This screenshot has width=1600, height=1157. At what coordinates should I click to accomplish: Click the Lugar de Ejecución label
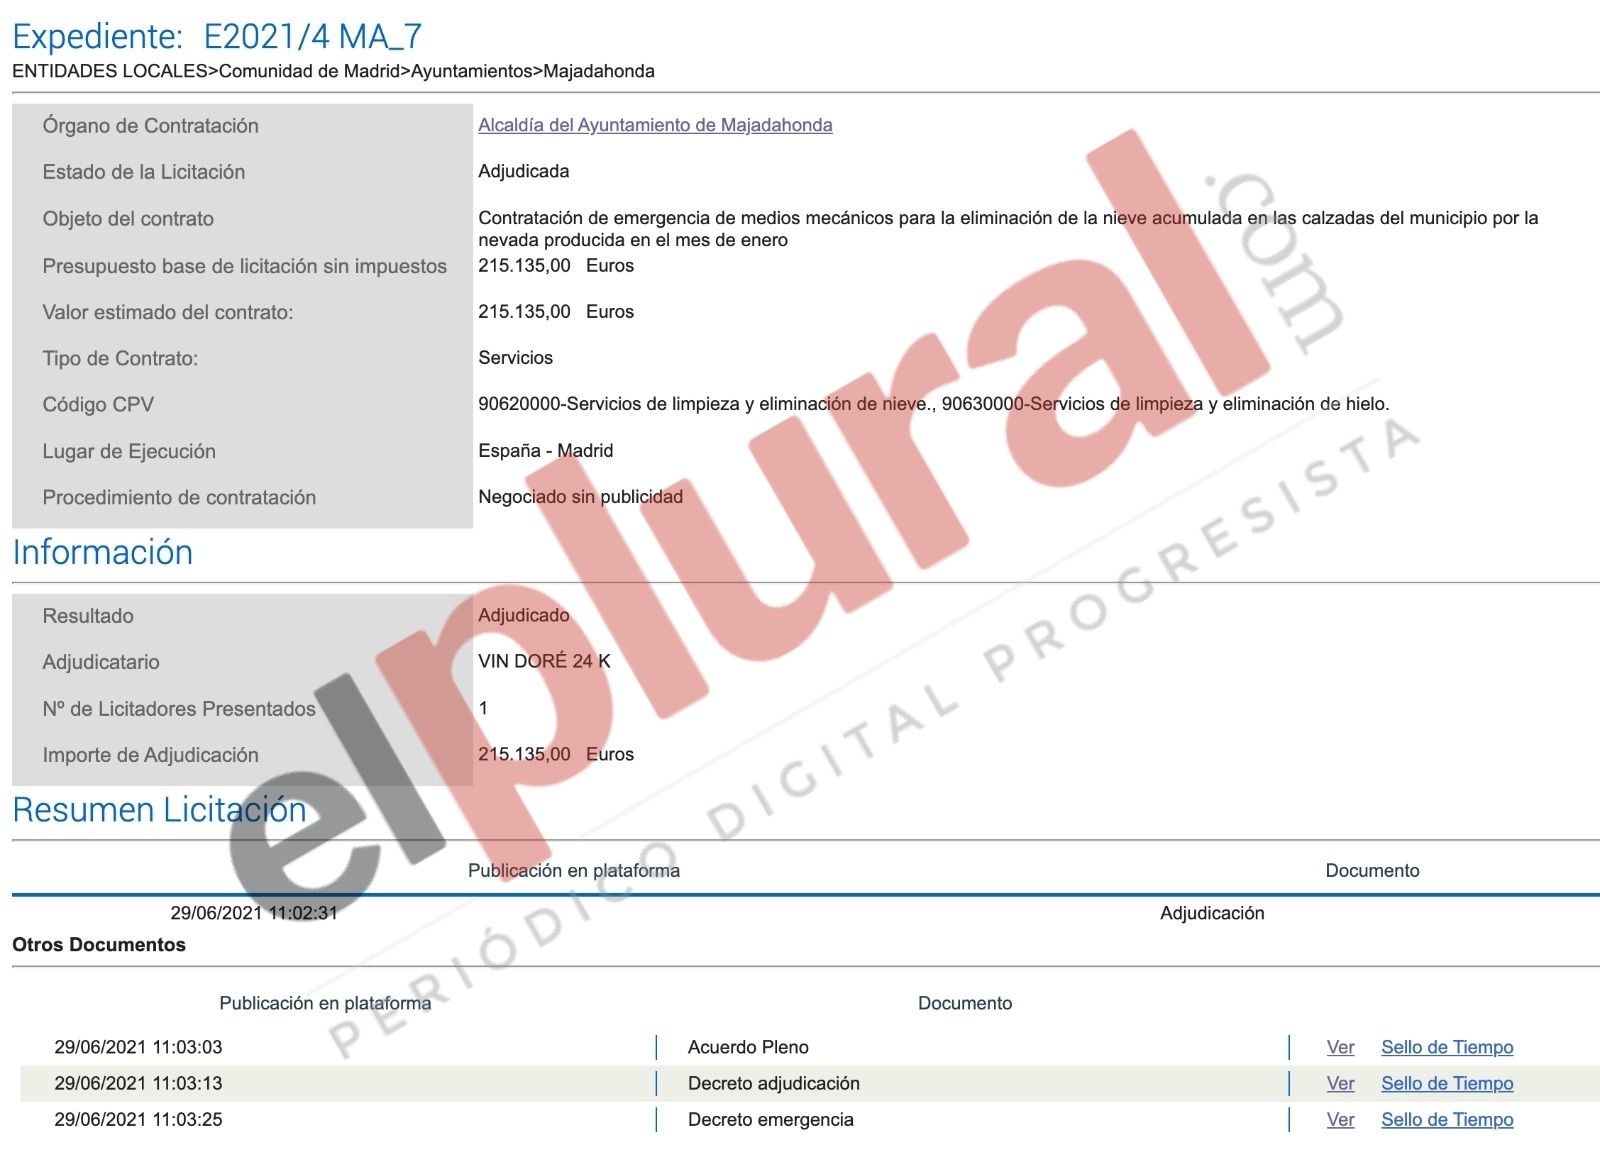(129, 451)
